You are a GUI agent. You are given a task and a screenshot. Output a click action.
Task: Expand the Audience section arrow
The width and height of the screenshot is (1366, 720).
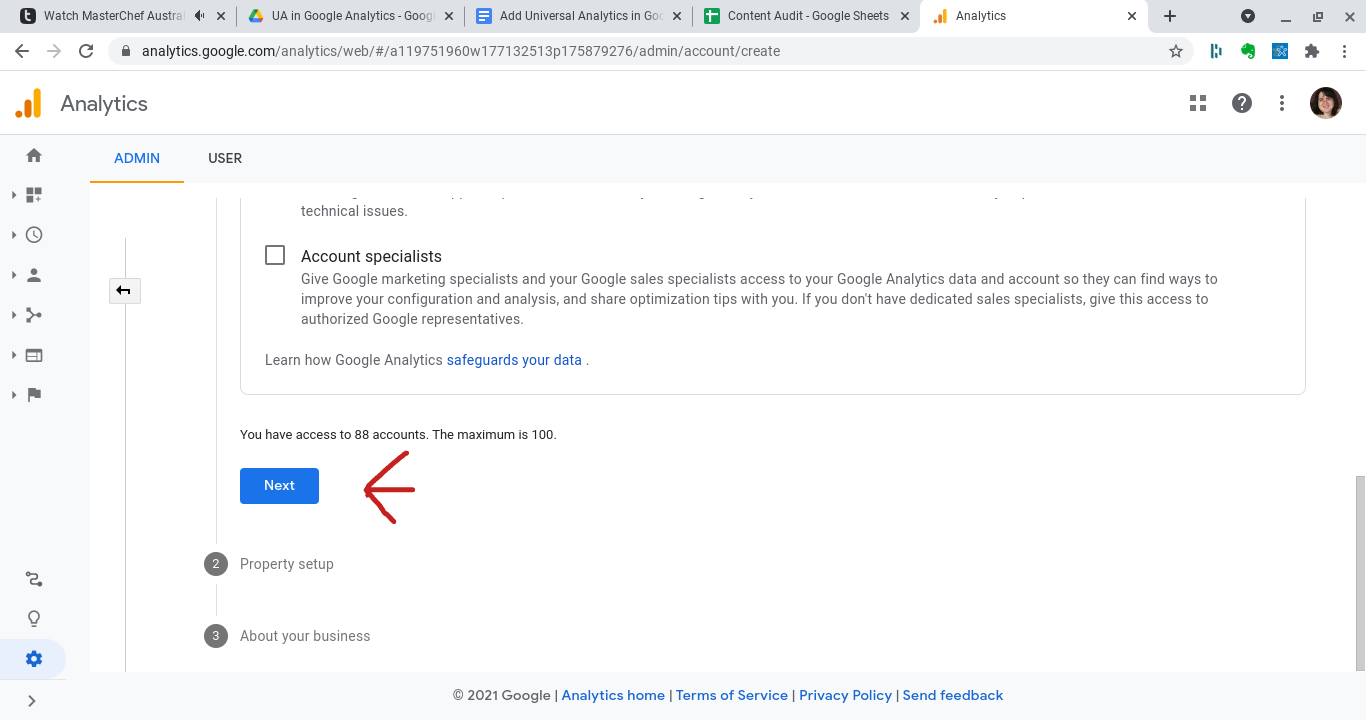tap(14, 275)
